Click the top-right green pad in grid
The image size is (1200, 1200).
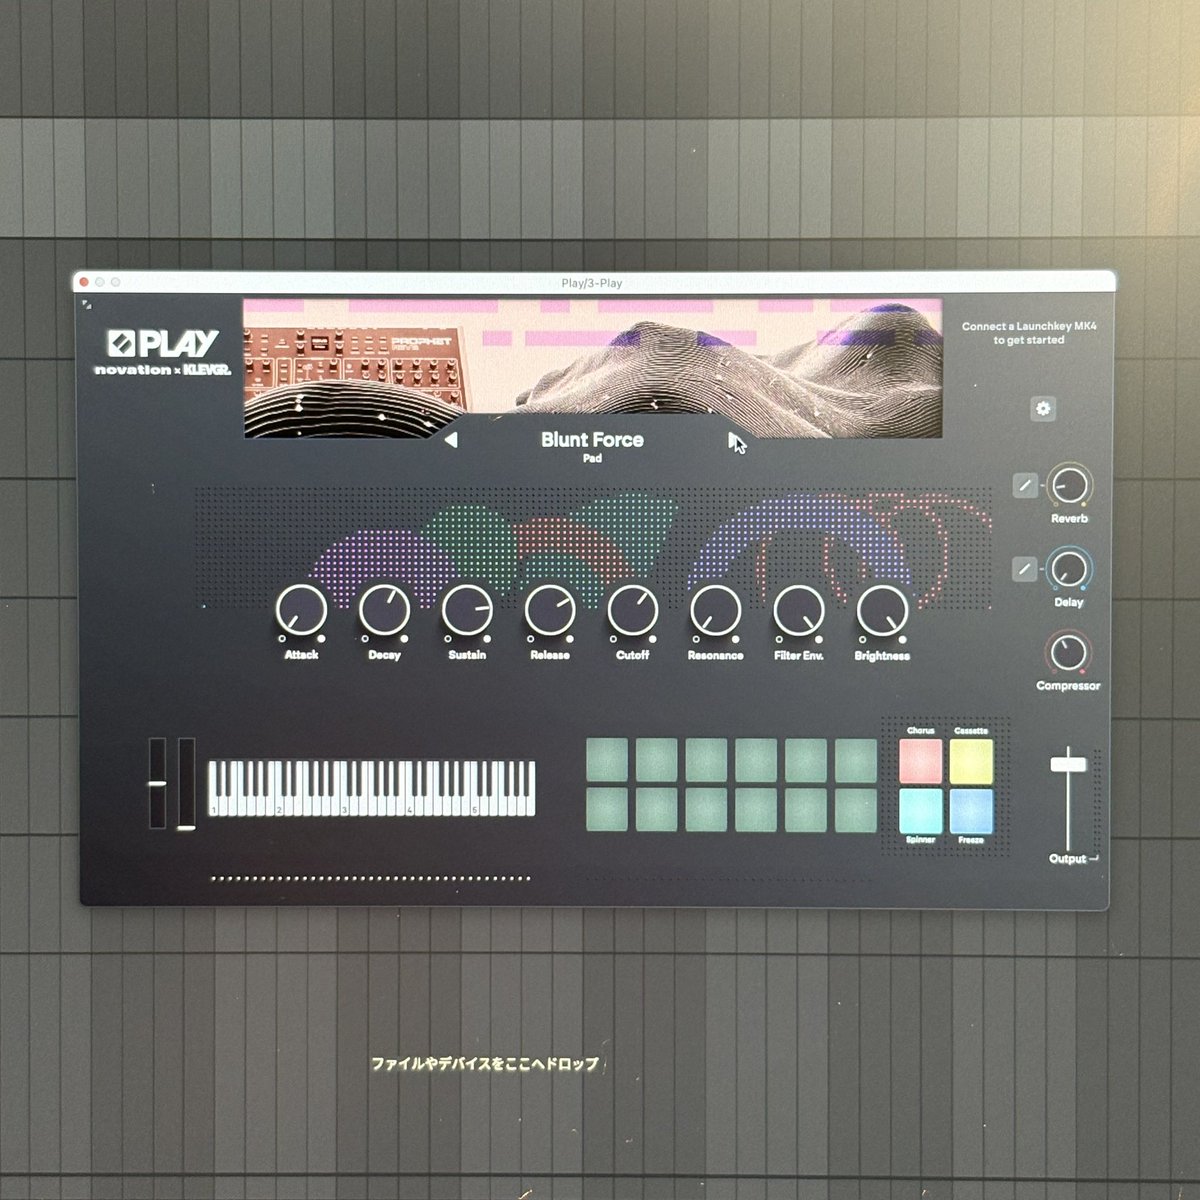pyautogui.click(x=856, y=760)
